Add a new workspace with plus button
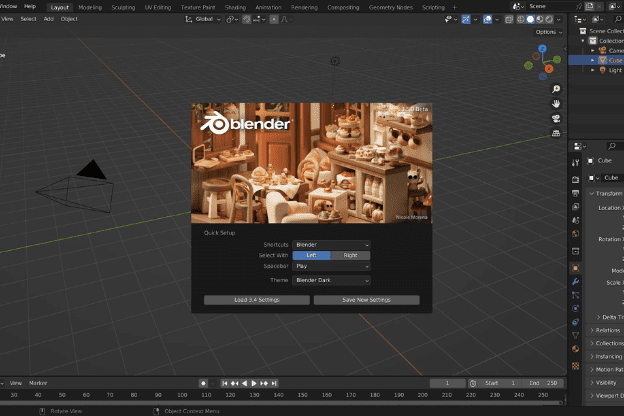The height and width of the screenshot is (416, 624). [454, 8]
